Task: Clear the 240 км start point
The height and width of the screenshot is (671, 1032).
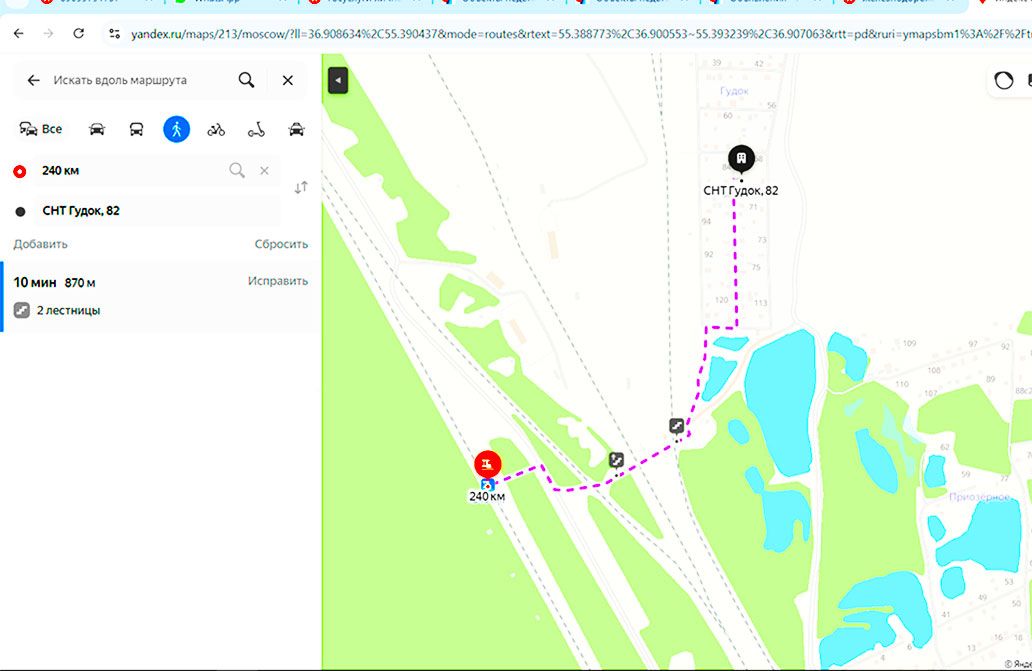Action: coord(264,171)
